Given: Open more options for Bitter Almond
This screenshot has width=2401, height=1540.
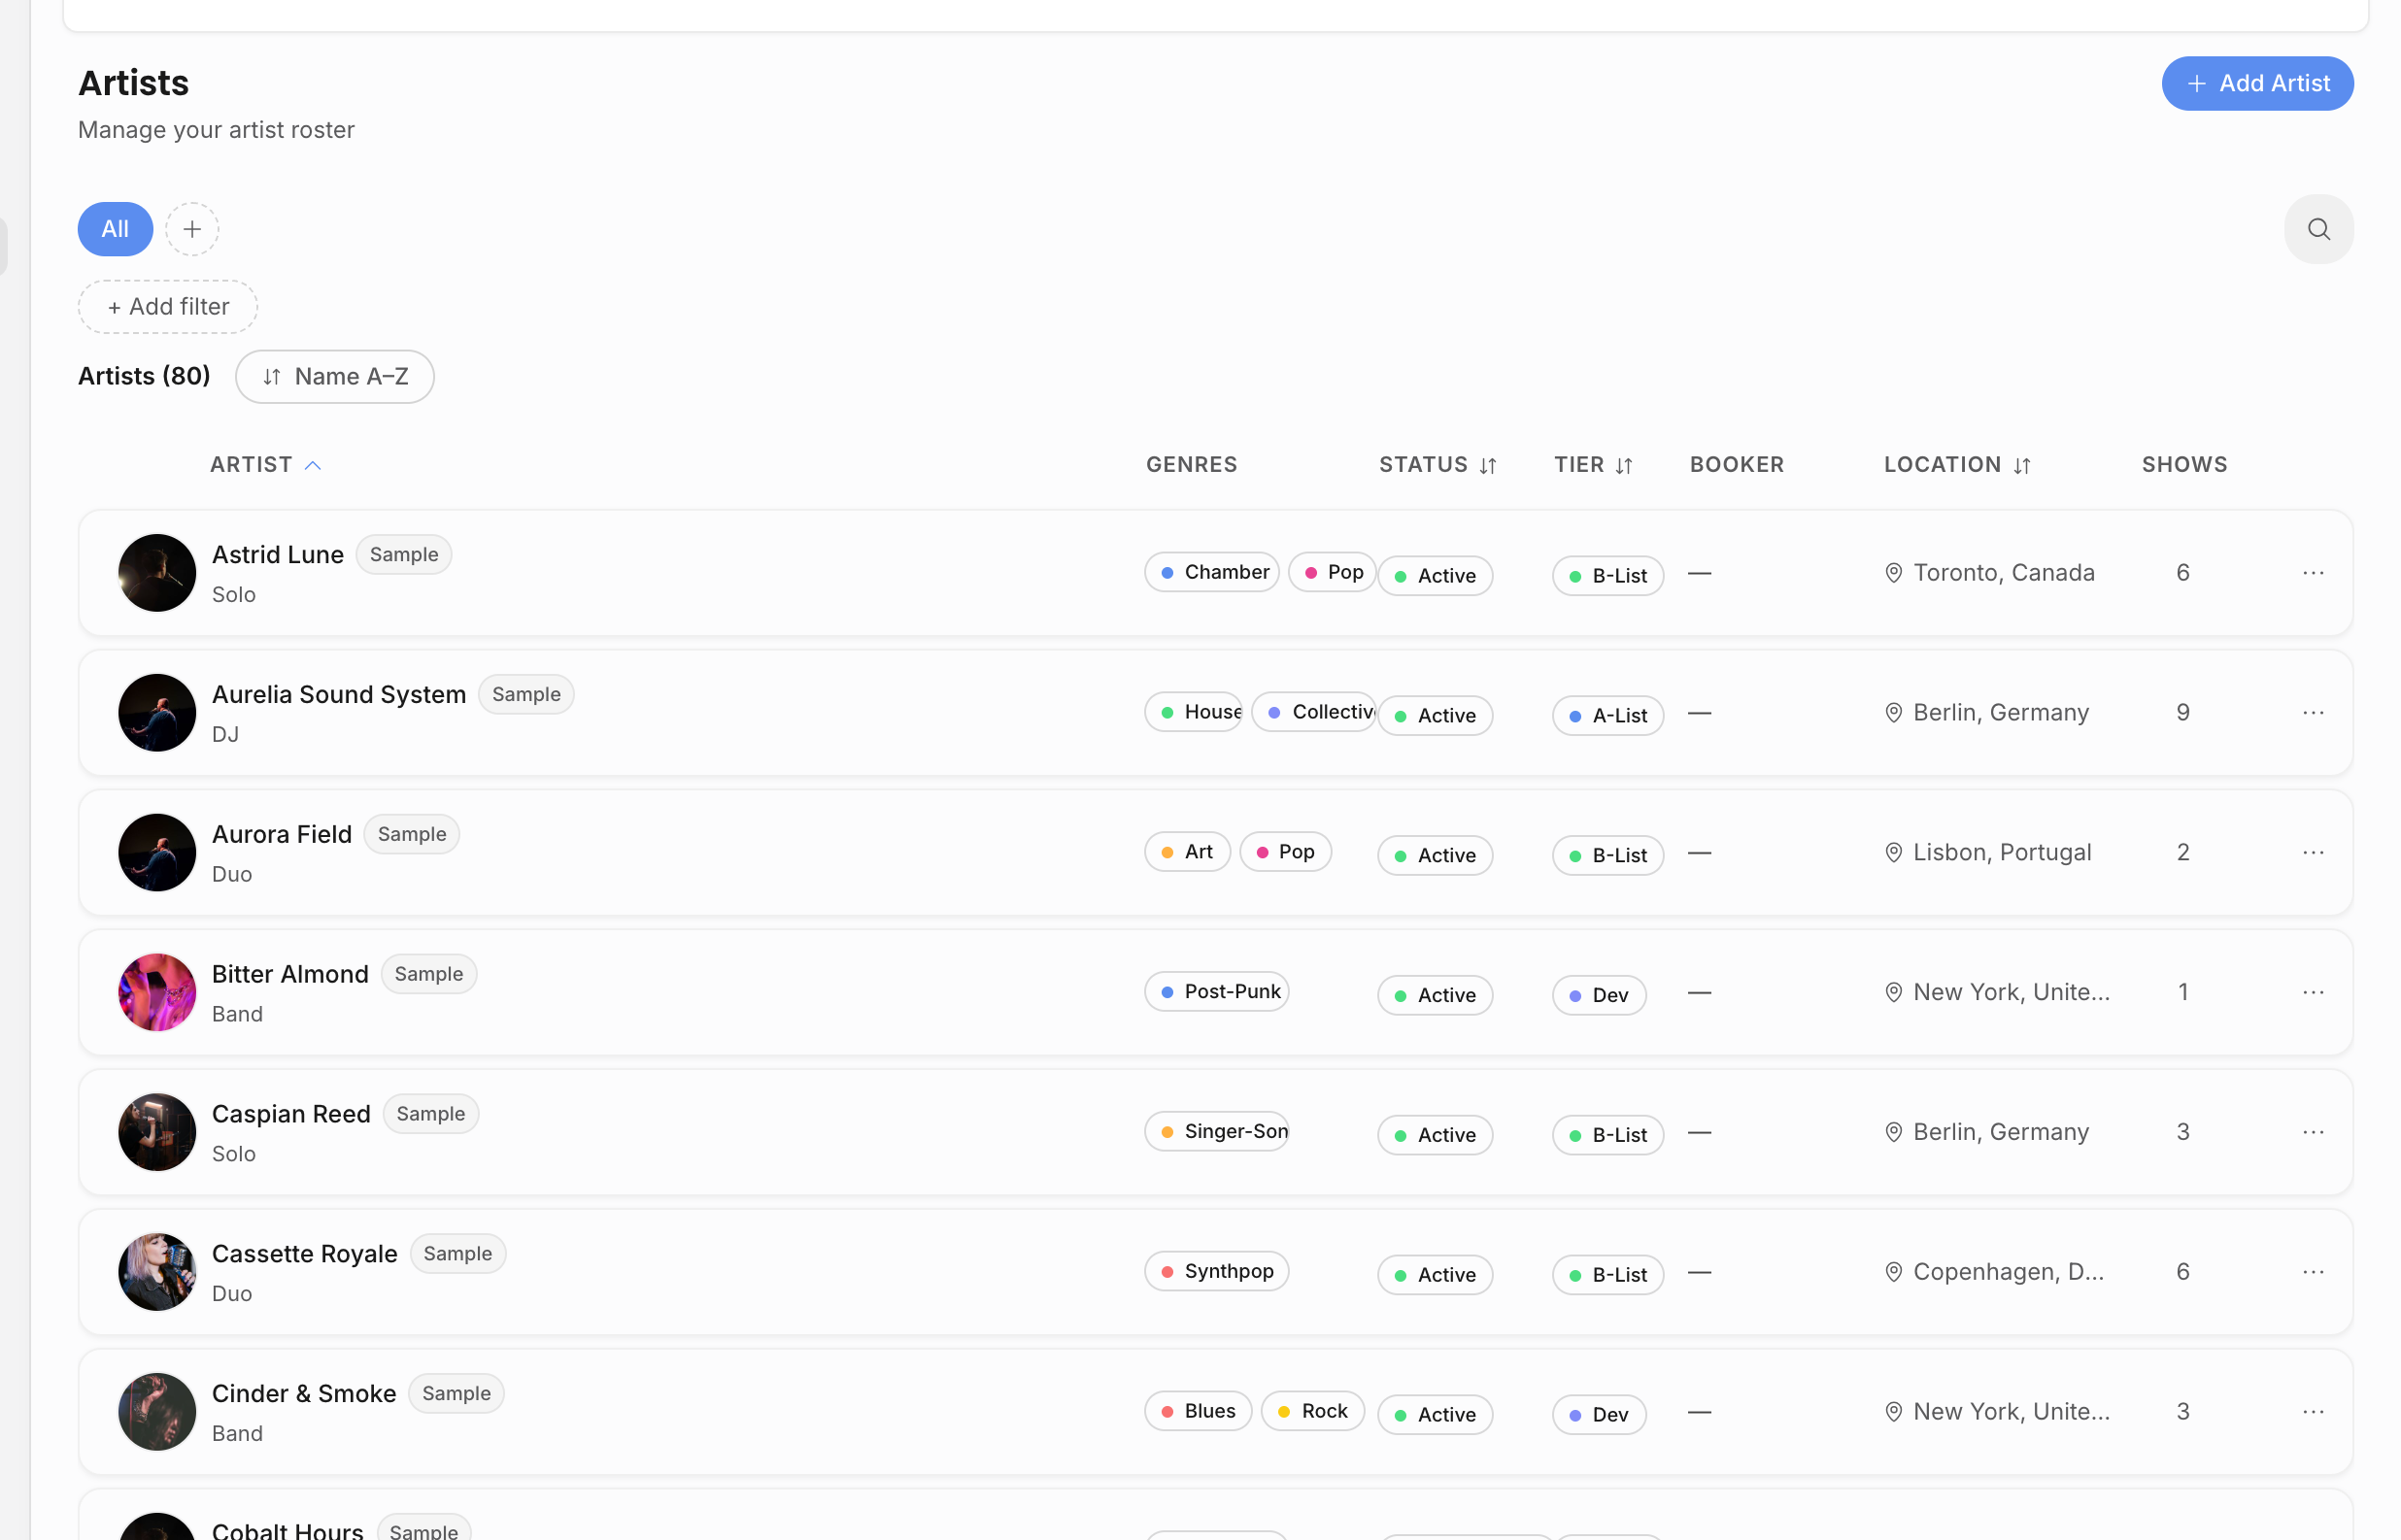Looking at the screenshot, I should (x=2312, y=993).
